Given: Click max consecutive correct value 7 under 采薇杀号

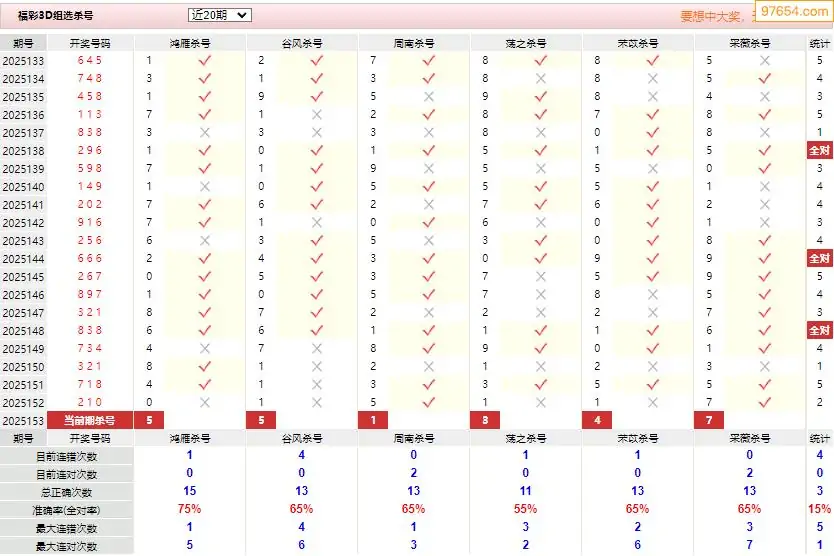Looking at the screenshot, I should tap(749, 545).
